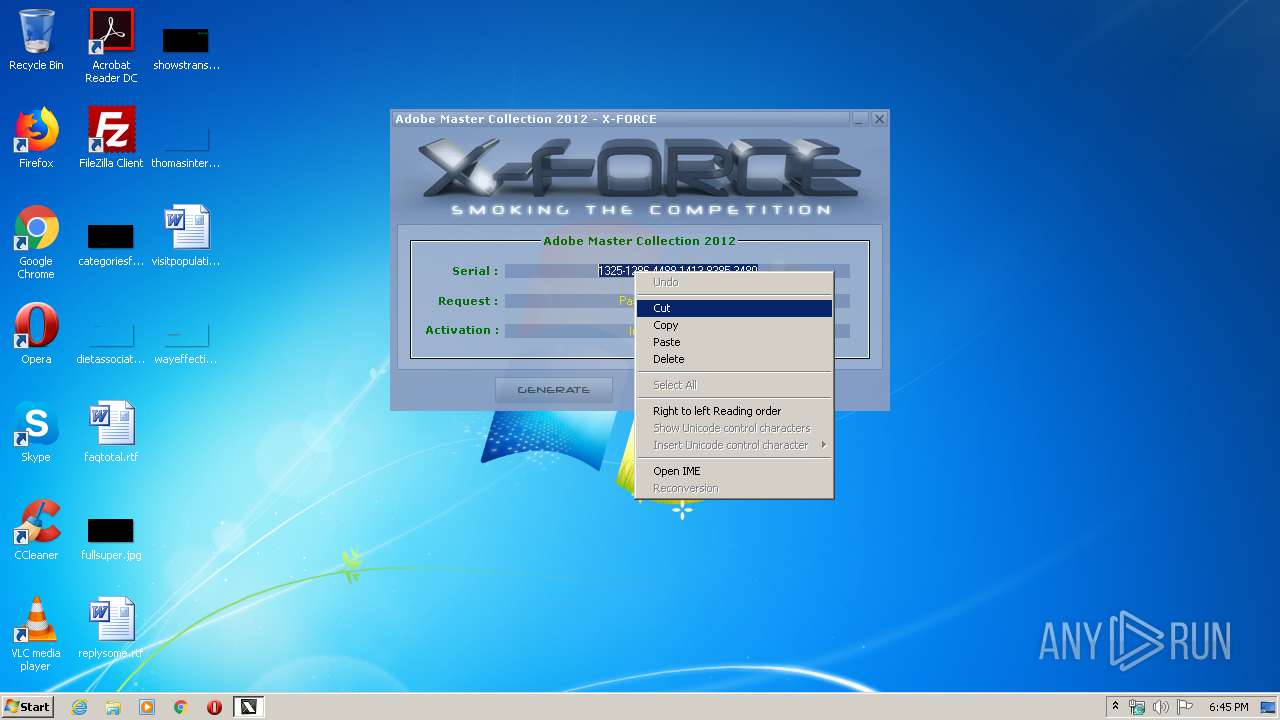Screen dimensions: 1280x720
Task: Open faqtotal.rtf document icon
Action: tap(111, 432)
